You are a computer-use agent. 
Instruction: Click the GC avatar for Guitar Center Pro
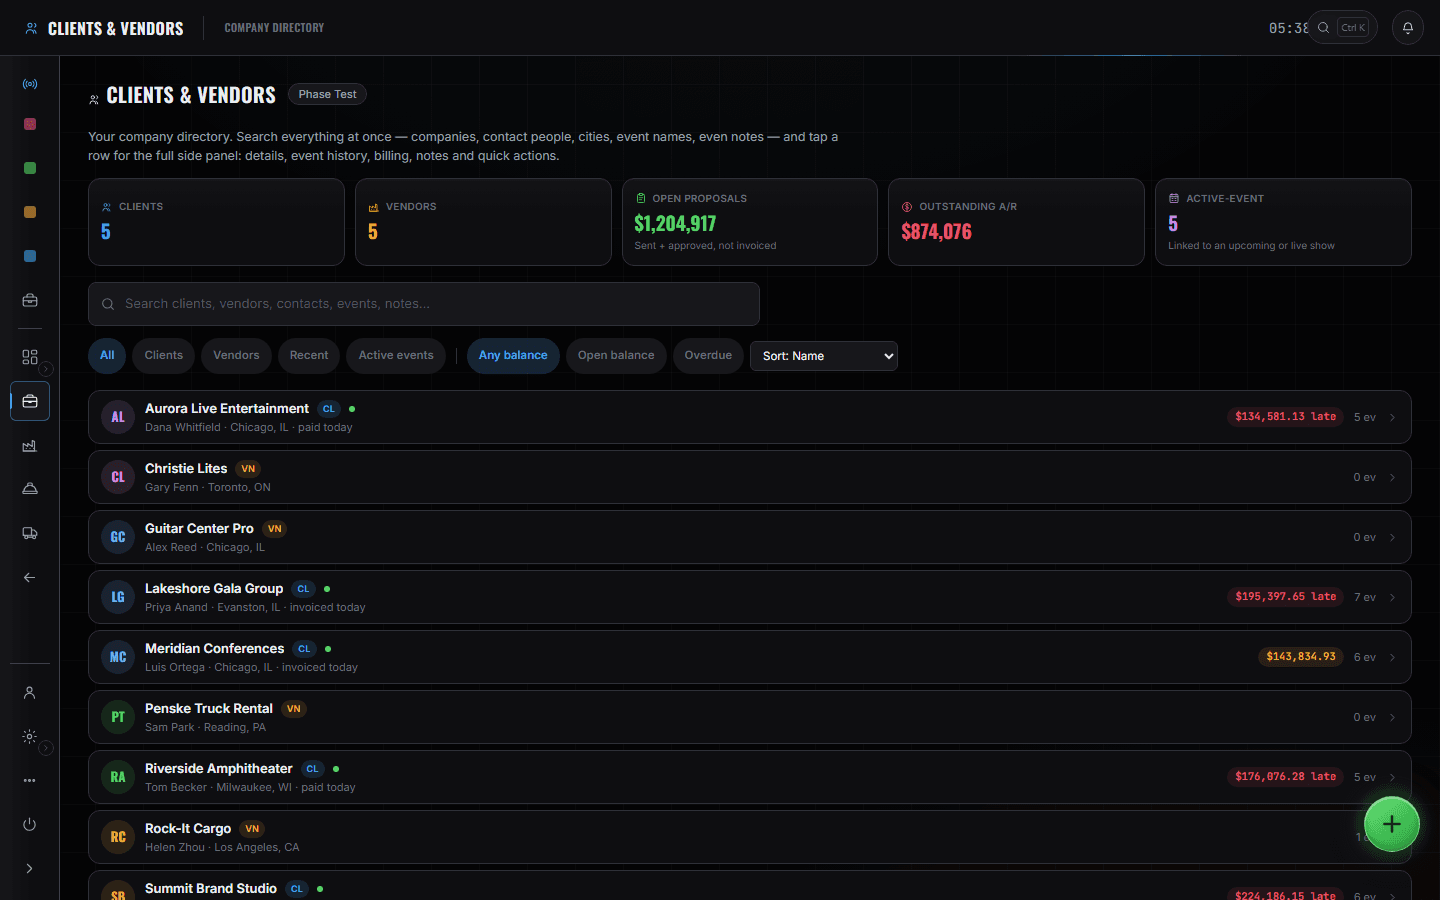(118, 537)
